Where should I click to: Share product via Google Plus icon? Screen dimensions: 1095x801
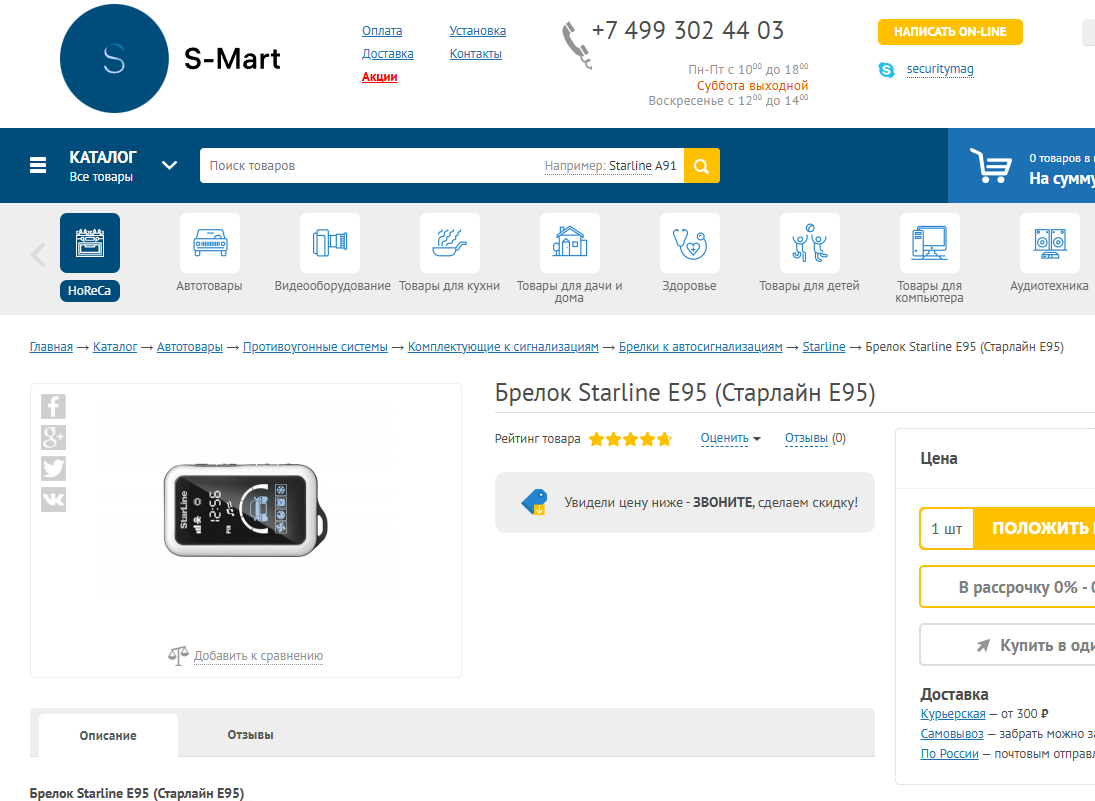point(53,437)
